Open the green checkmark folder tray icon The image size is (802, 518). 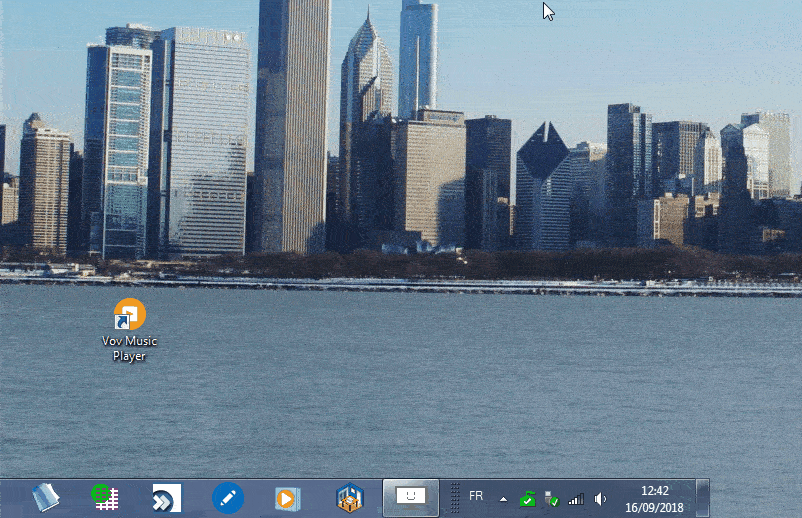527,499
